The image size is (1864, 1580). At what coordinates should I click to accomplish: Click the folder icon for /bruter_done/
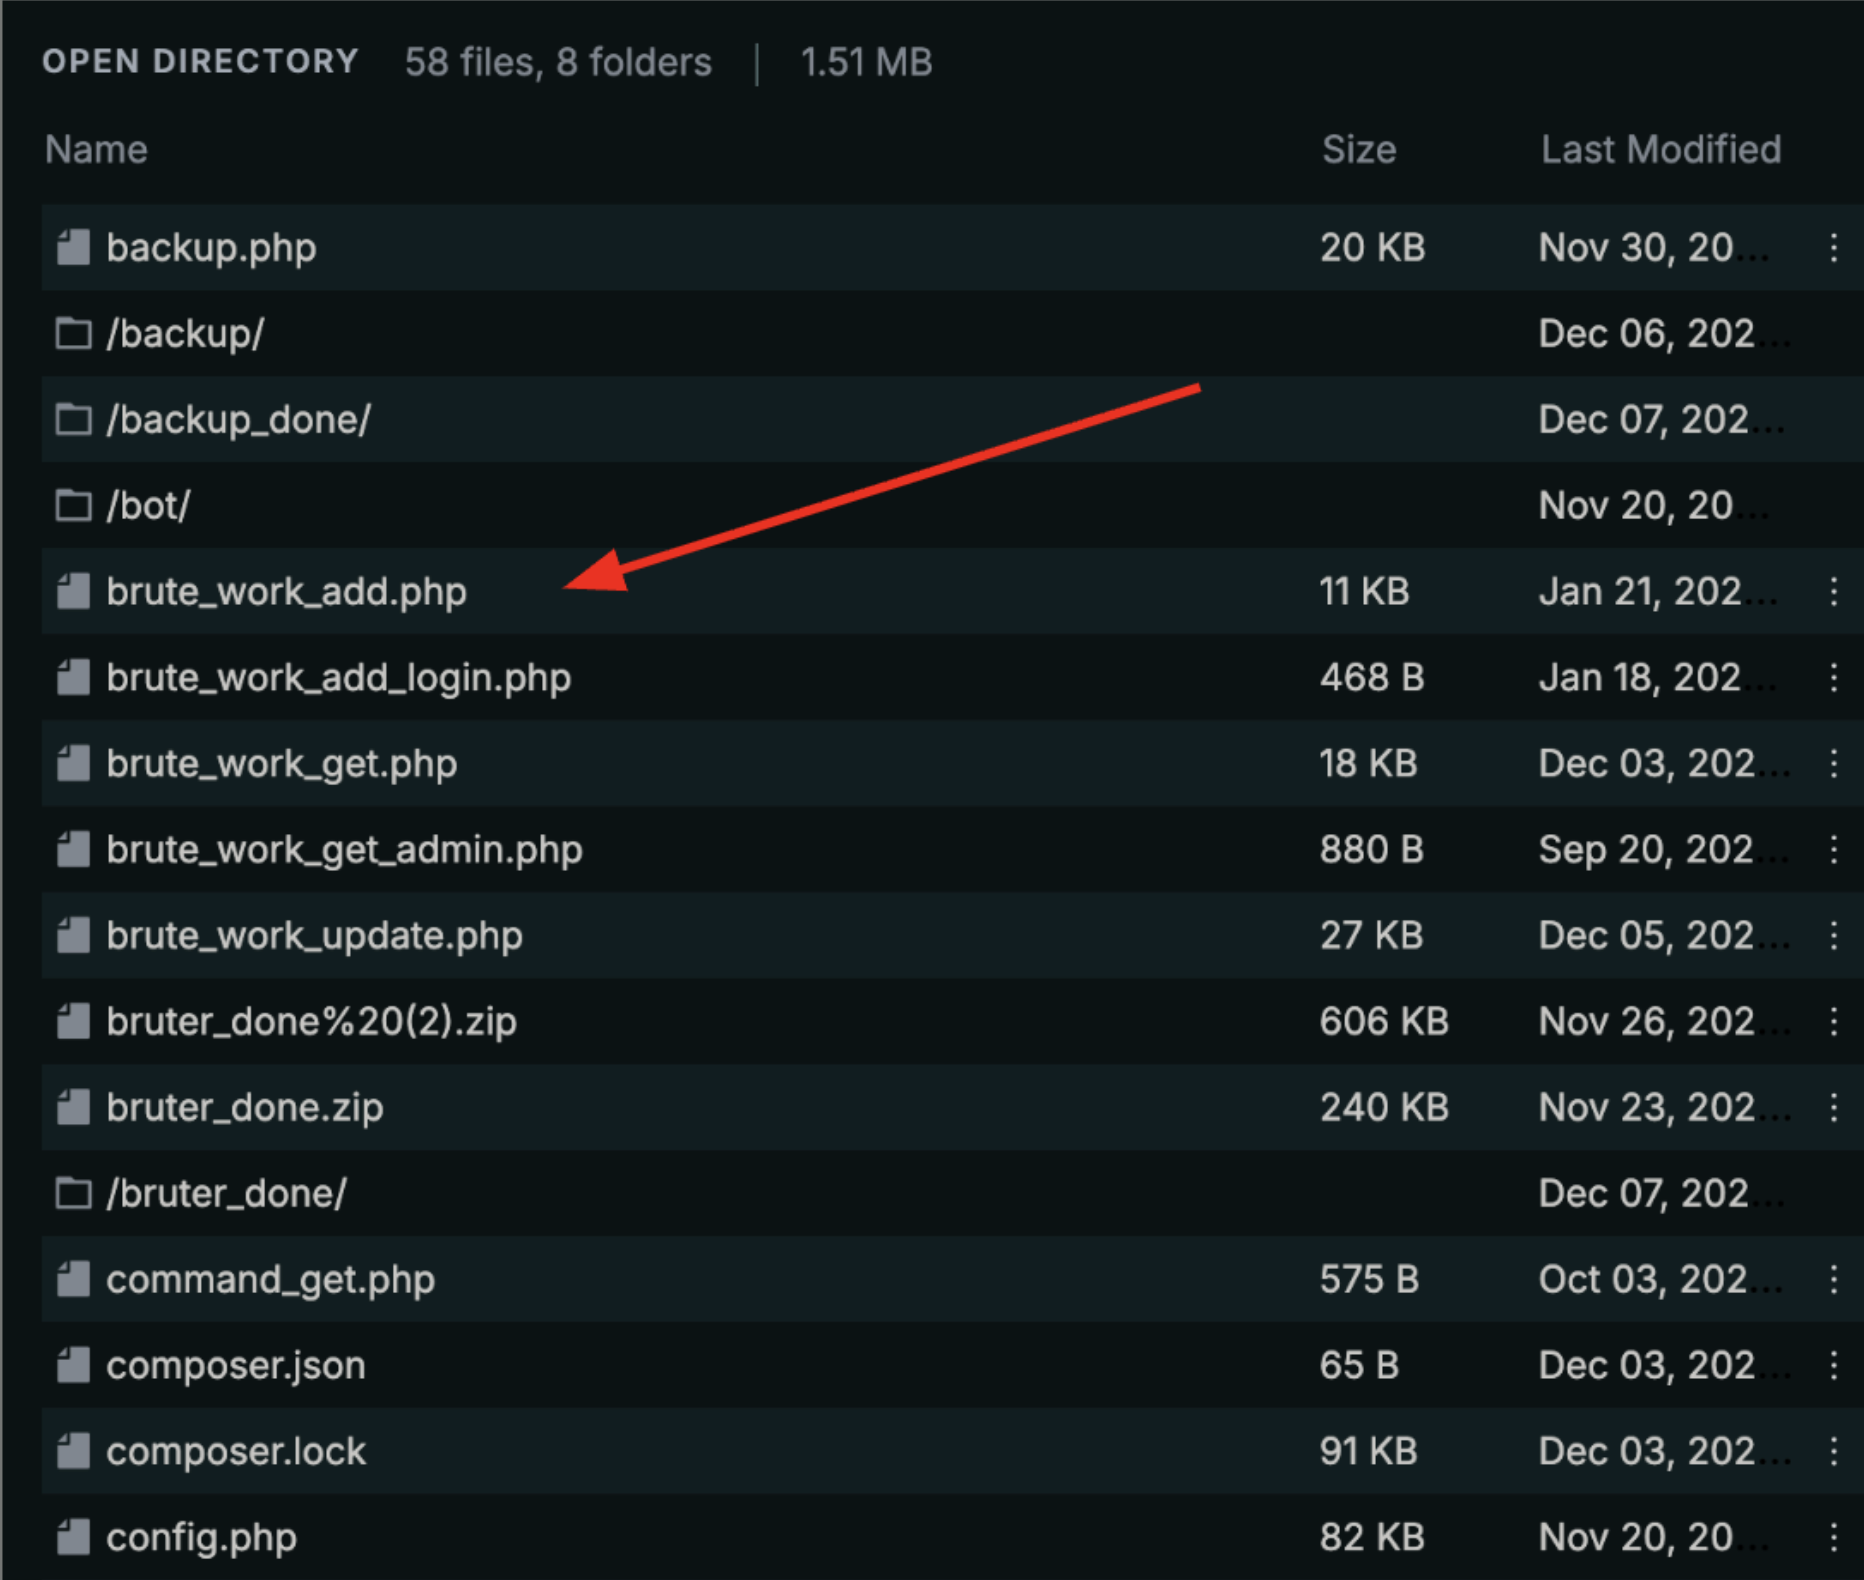73,1193
